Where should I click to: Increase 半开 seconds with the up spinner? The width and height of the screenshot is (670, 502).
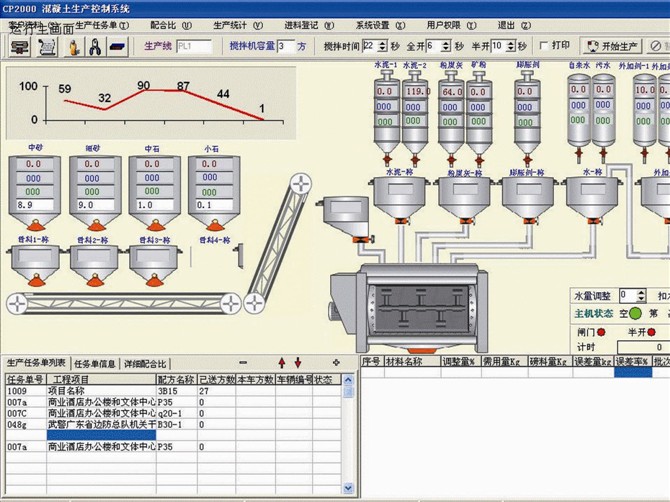[x=511, y=43]
